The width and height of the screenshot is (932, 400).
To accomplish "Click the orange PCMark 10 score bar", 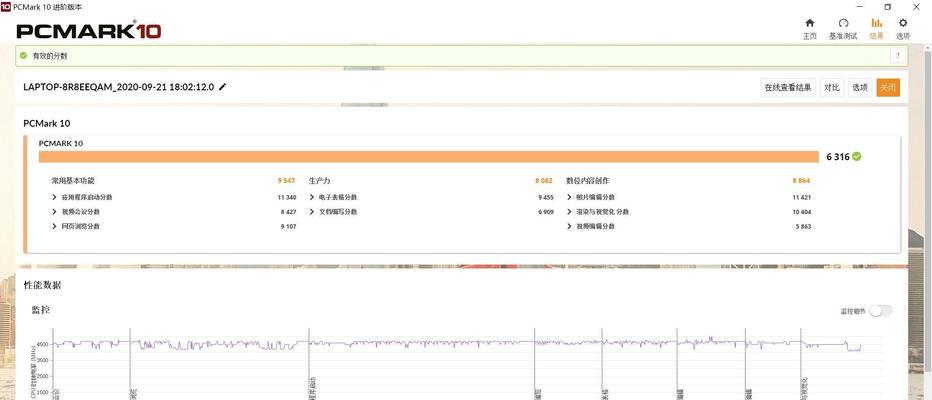I will [x=429, y=157].
